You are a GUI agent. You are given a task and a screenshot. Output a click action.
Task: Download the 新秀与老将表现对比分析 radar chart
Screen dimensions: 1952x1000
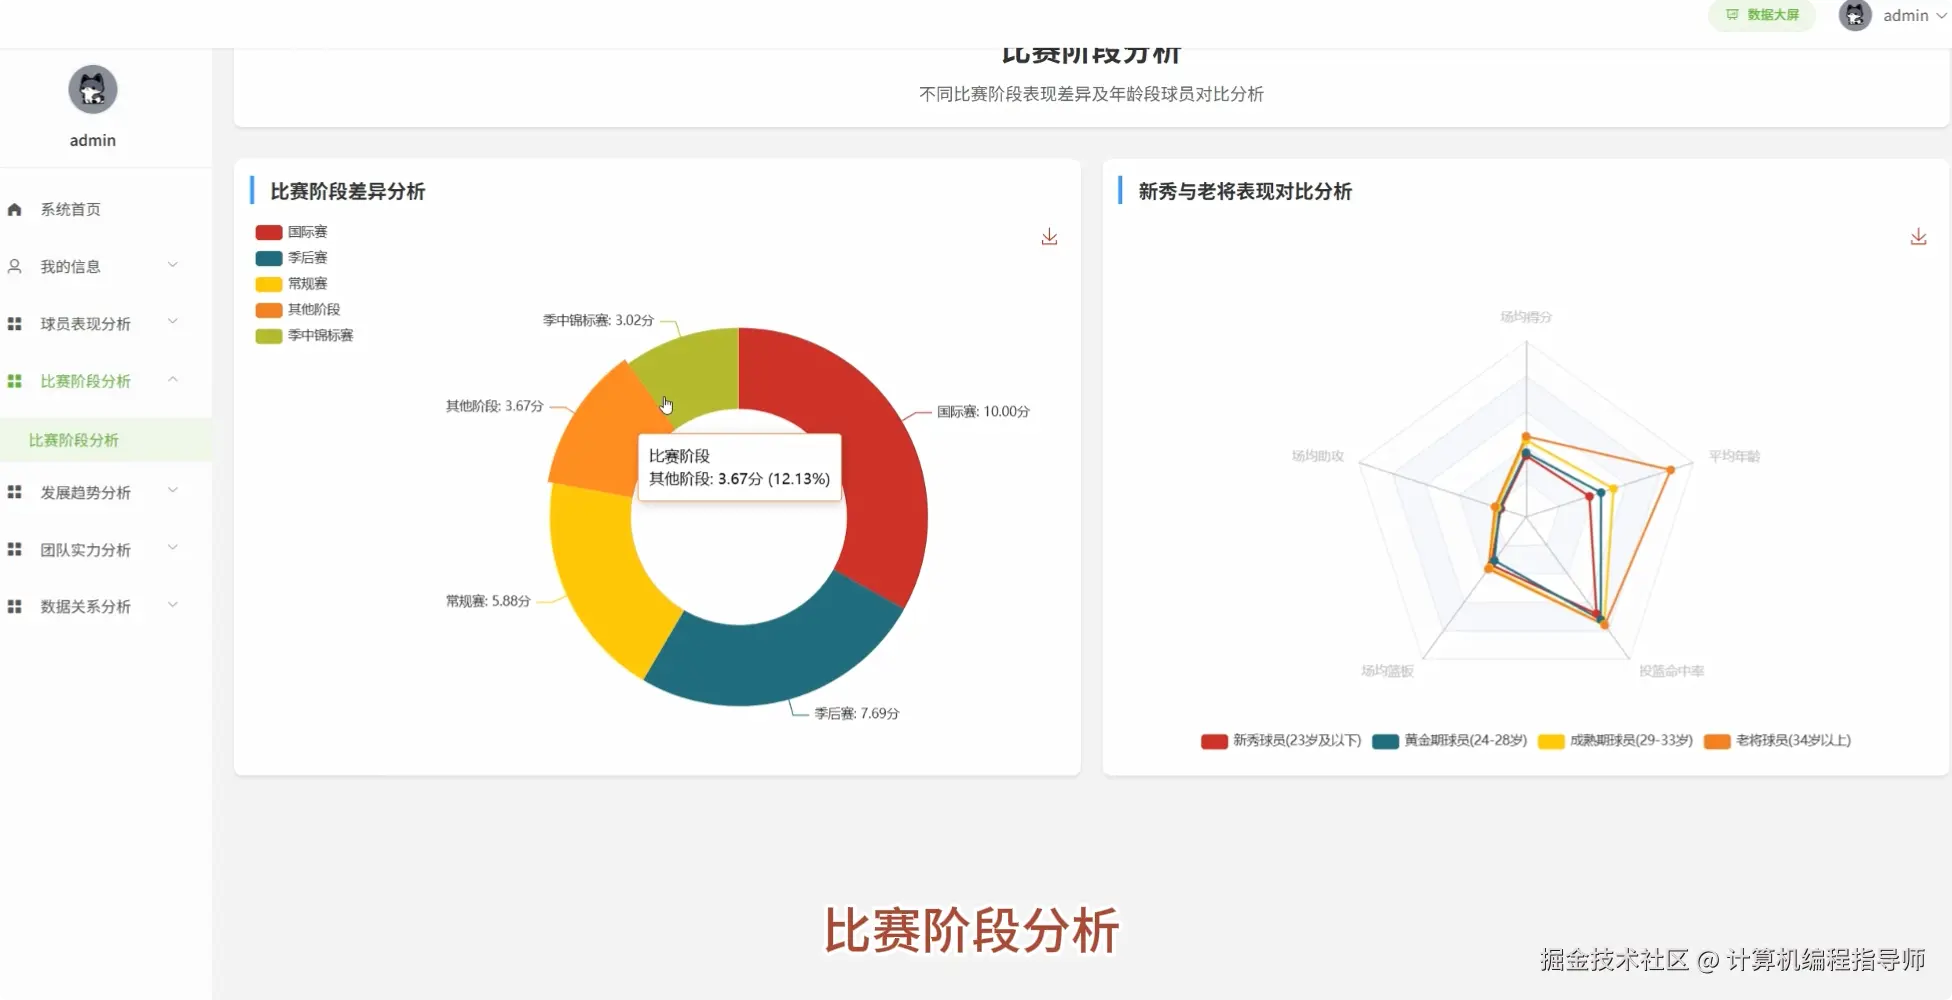(1918, 237)
